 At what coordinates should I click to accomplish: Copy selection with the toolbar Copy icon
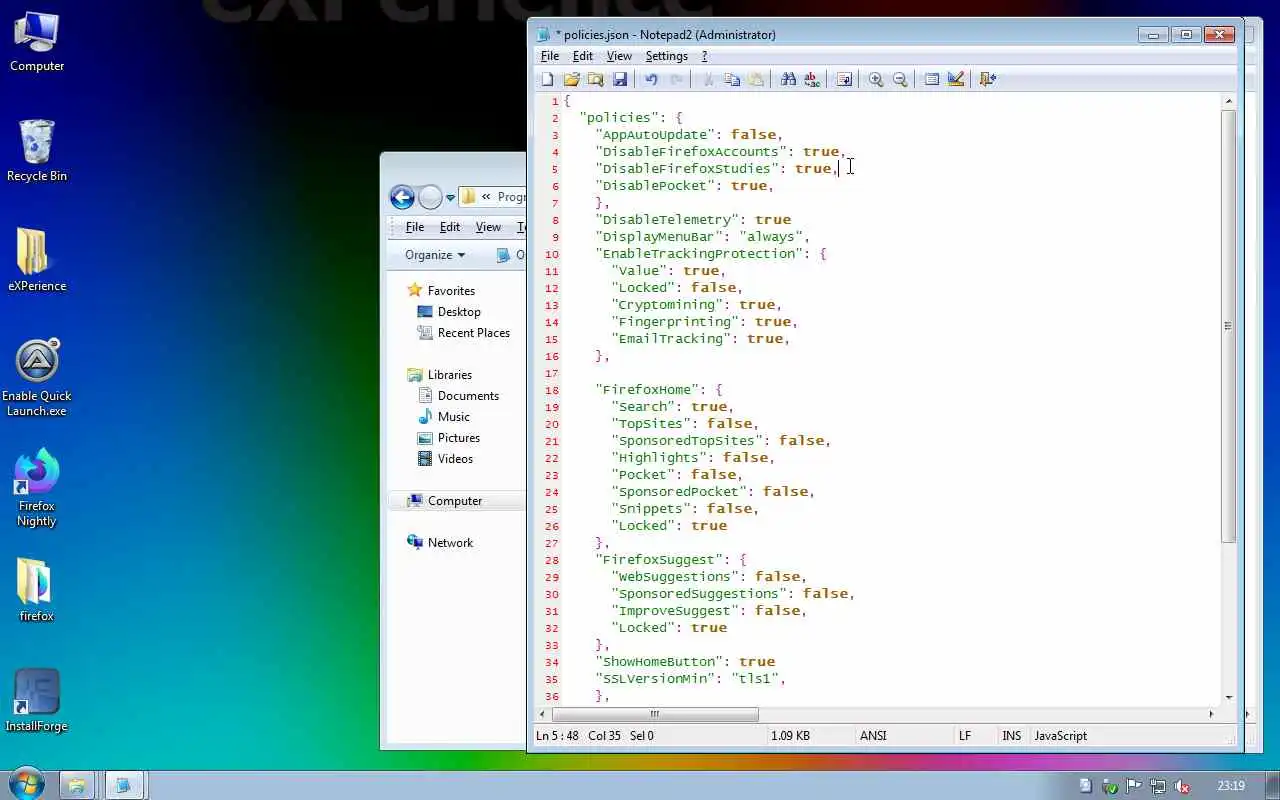732,79
